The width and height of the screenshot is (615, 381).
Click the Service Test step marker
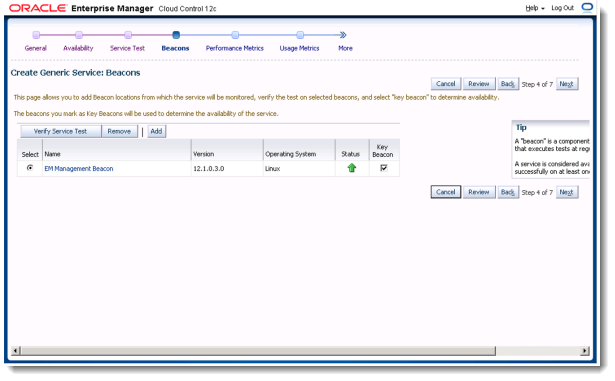[x=128, y=35]
